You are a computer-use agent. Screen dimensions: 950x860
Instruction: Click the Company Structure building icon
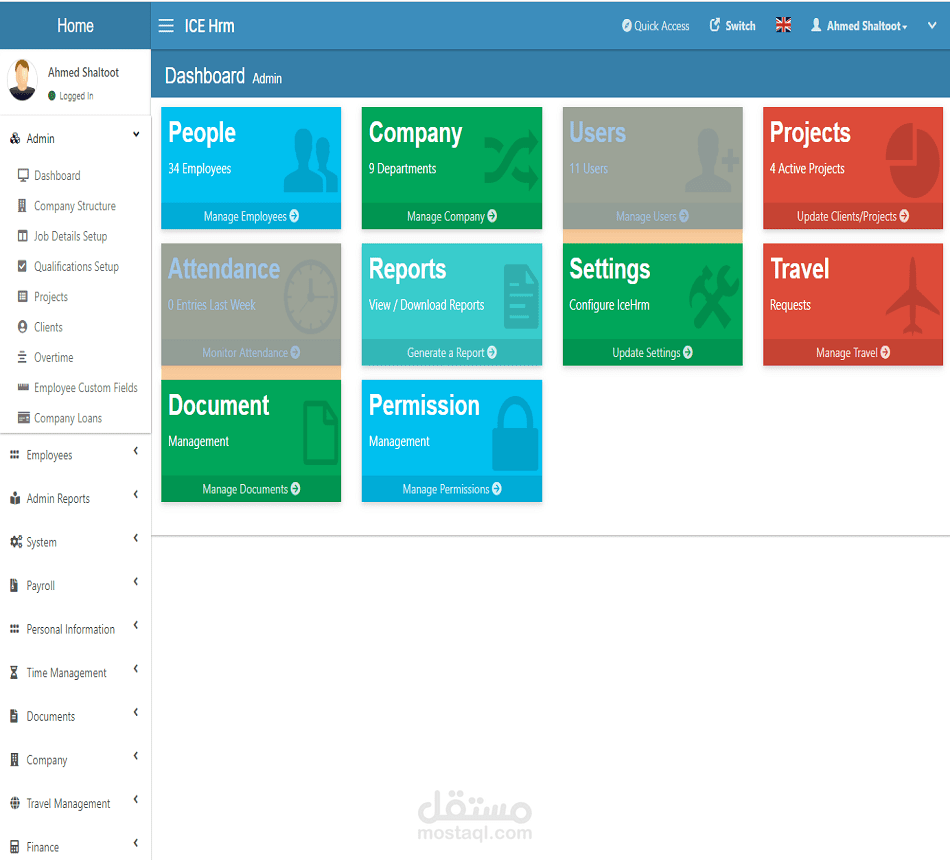(22, 205)
